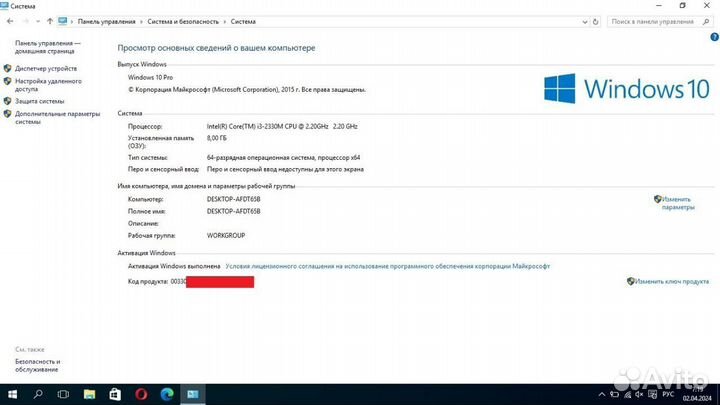Open the Microsoft license terms link
720x405 pixels.
click(x=388, y=266)
